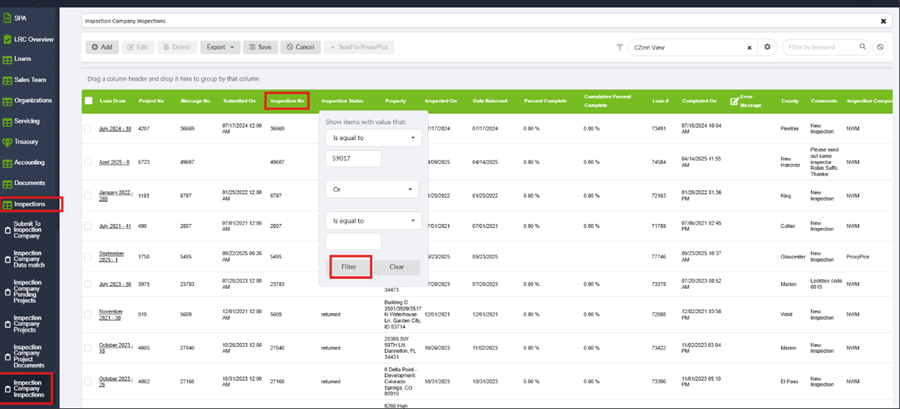The height and width of the screenshot is (409, 900).
Task: Click the Cancel toolbar button
Action: (x=300, y=47)
